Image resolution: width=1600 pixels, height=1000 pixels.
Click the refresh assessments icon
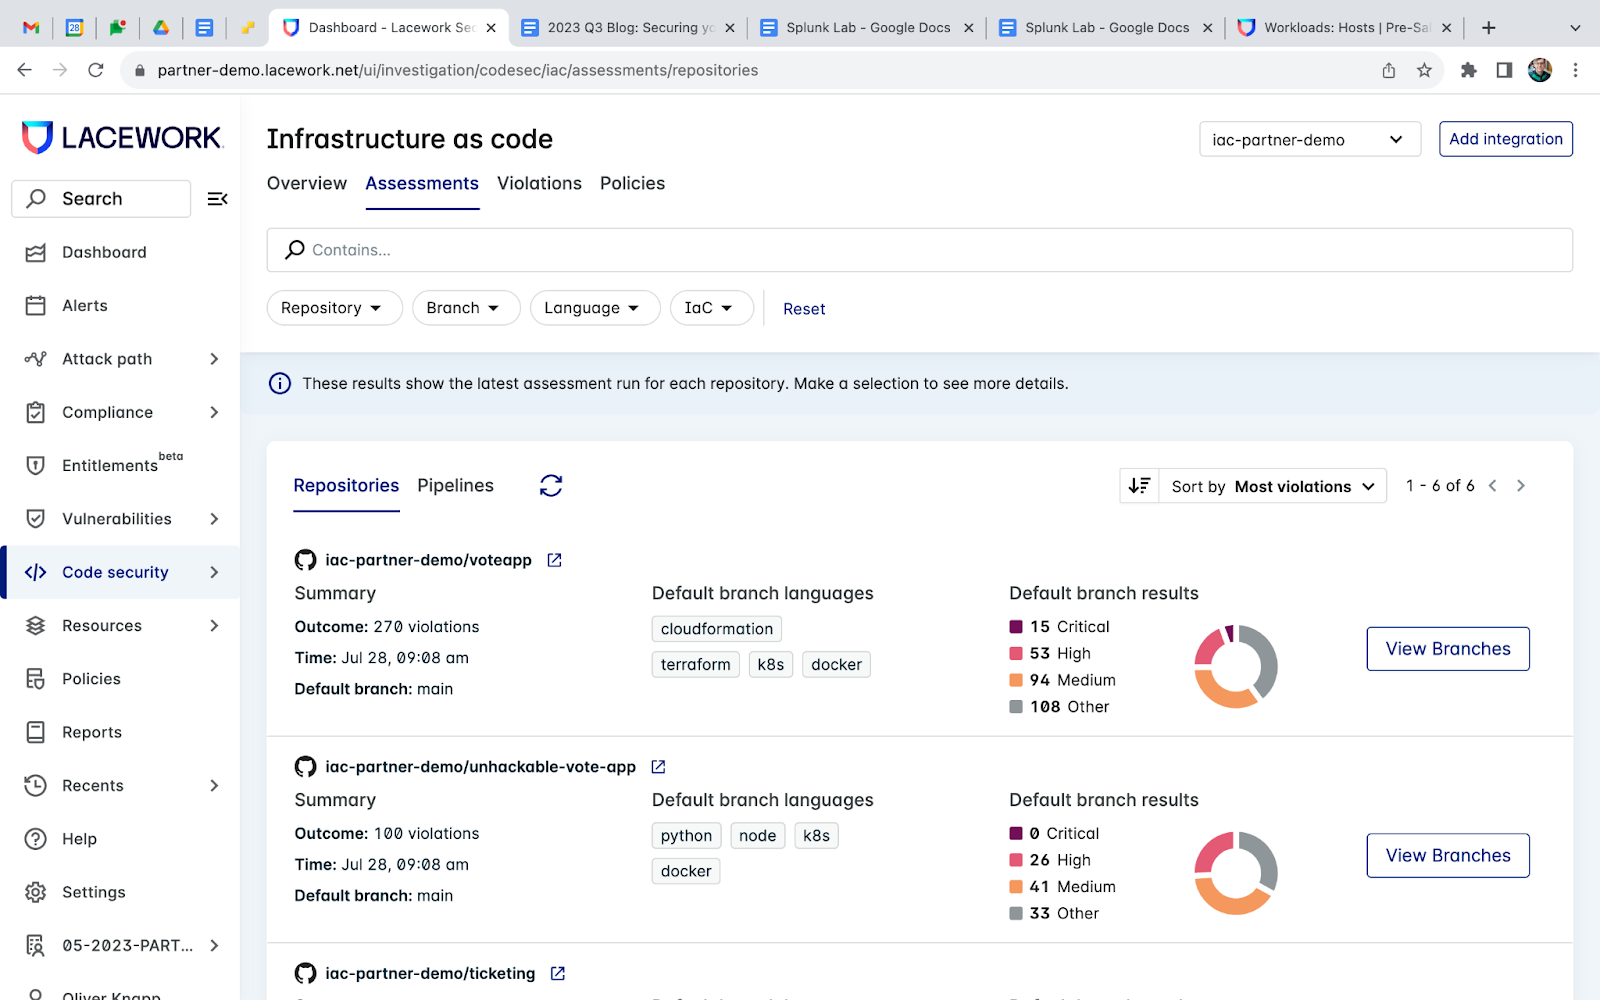pos(551,486)
